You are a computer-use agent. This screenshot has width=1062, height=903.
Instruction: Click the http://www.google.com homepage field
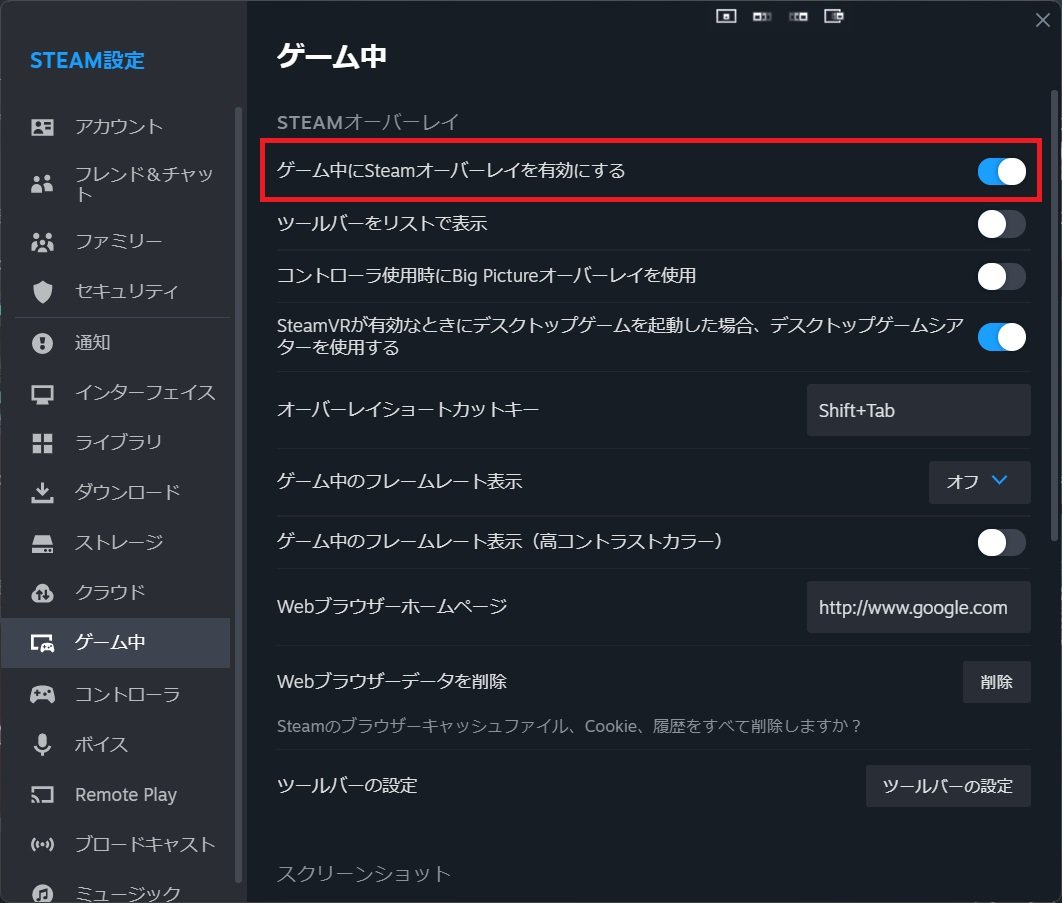918,608
